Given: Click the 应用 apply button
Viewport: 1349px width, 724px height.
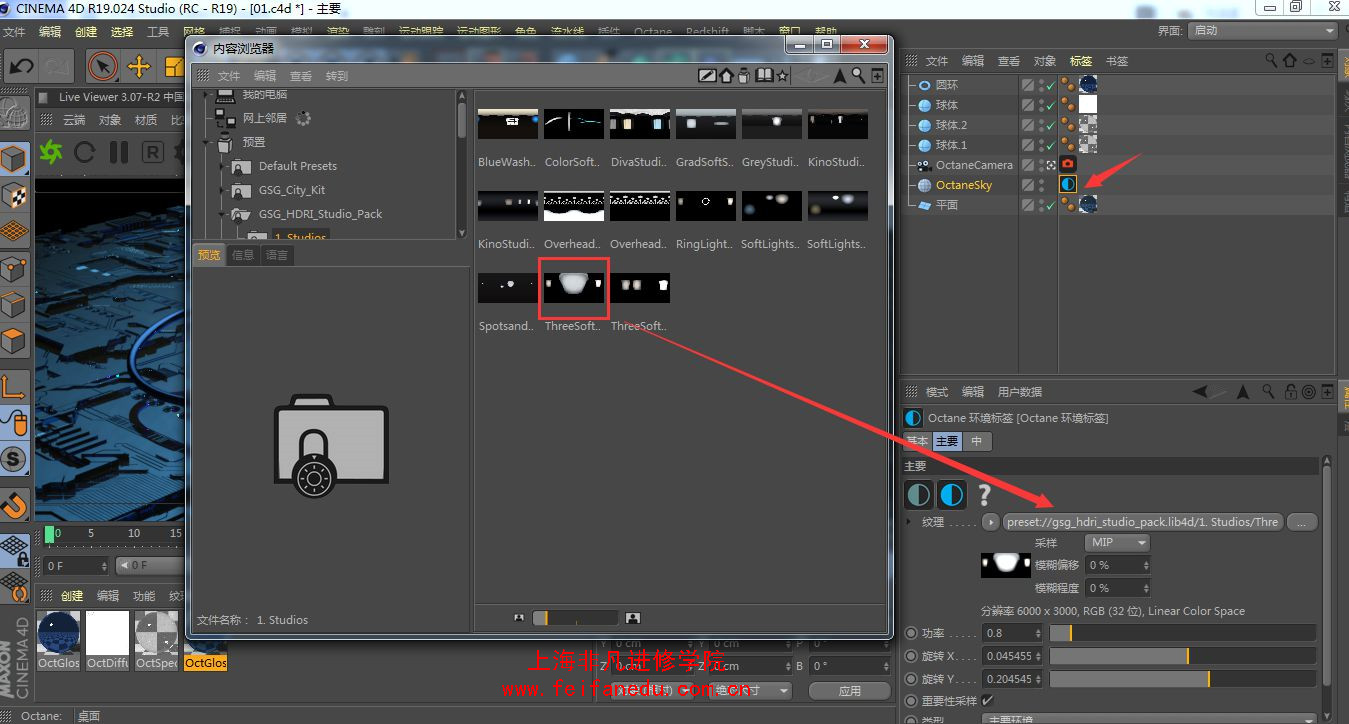Looking at the screenshot, I should (x=849, y=691).
